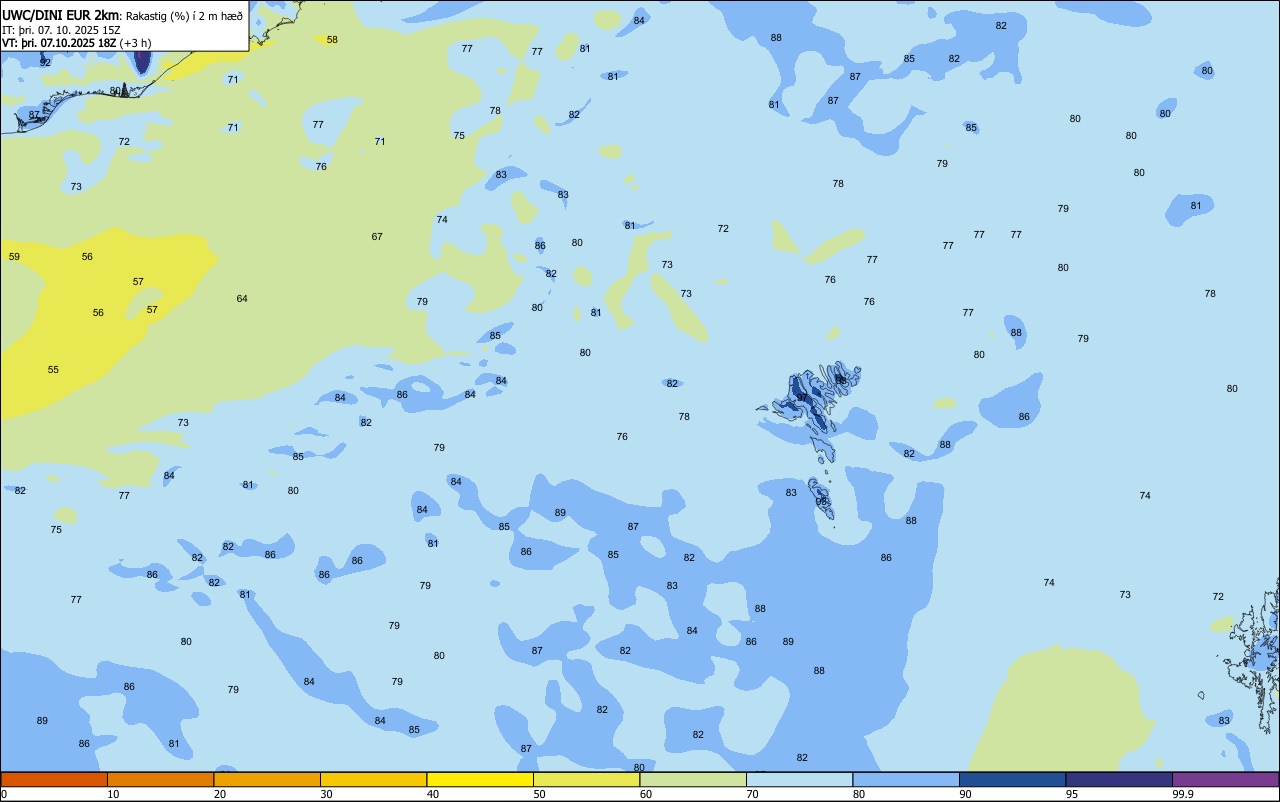Screen dimensions: 1280x802
Task: Click the humidity value 55 in yellow area
Action: tap(53, 370)
